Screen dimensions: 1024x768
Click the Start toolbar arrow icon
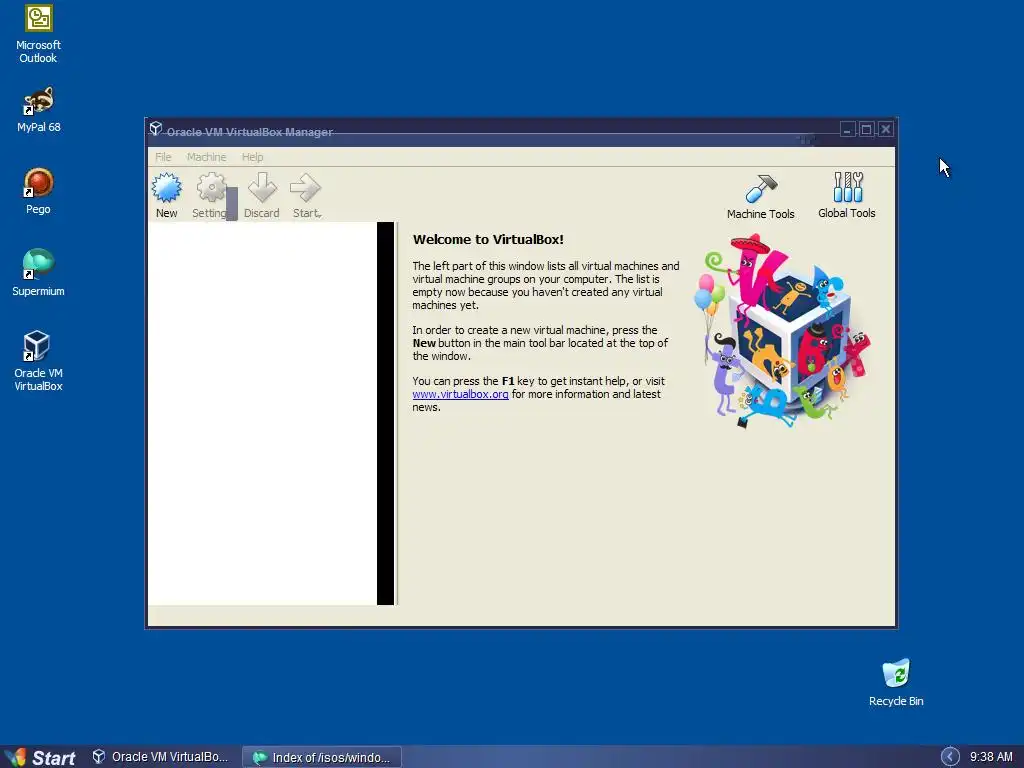[304, 188]
